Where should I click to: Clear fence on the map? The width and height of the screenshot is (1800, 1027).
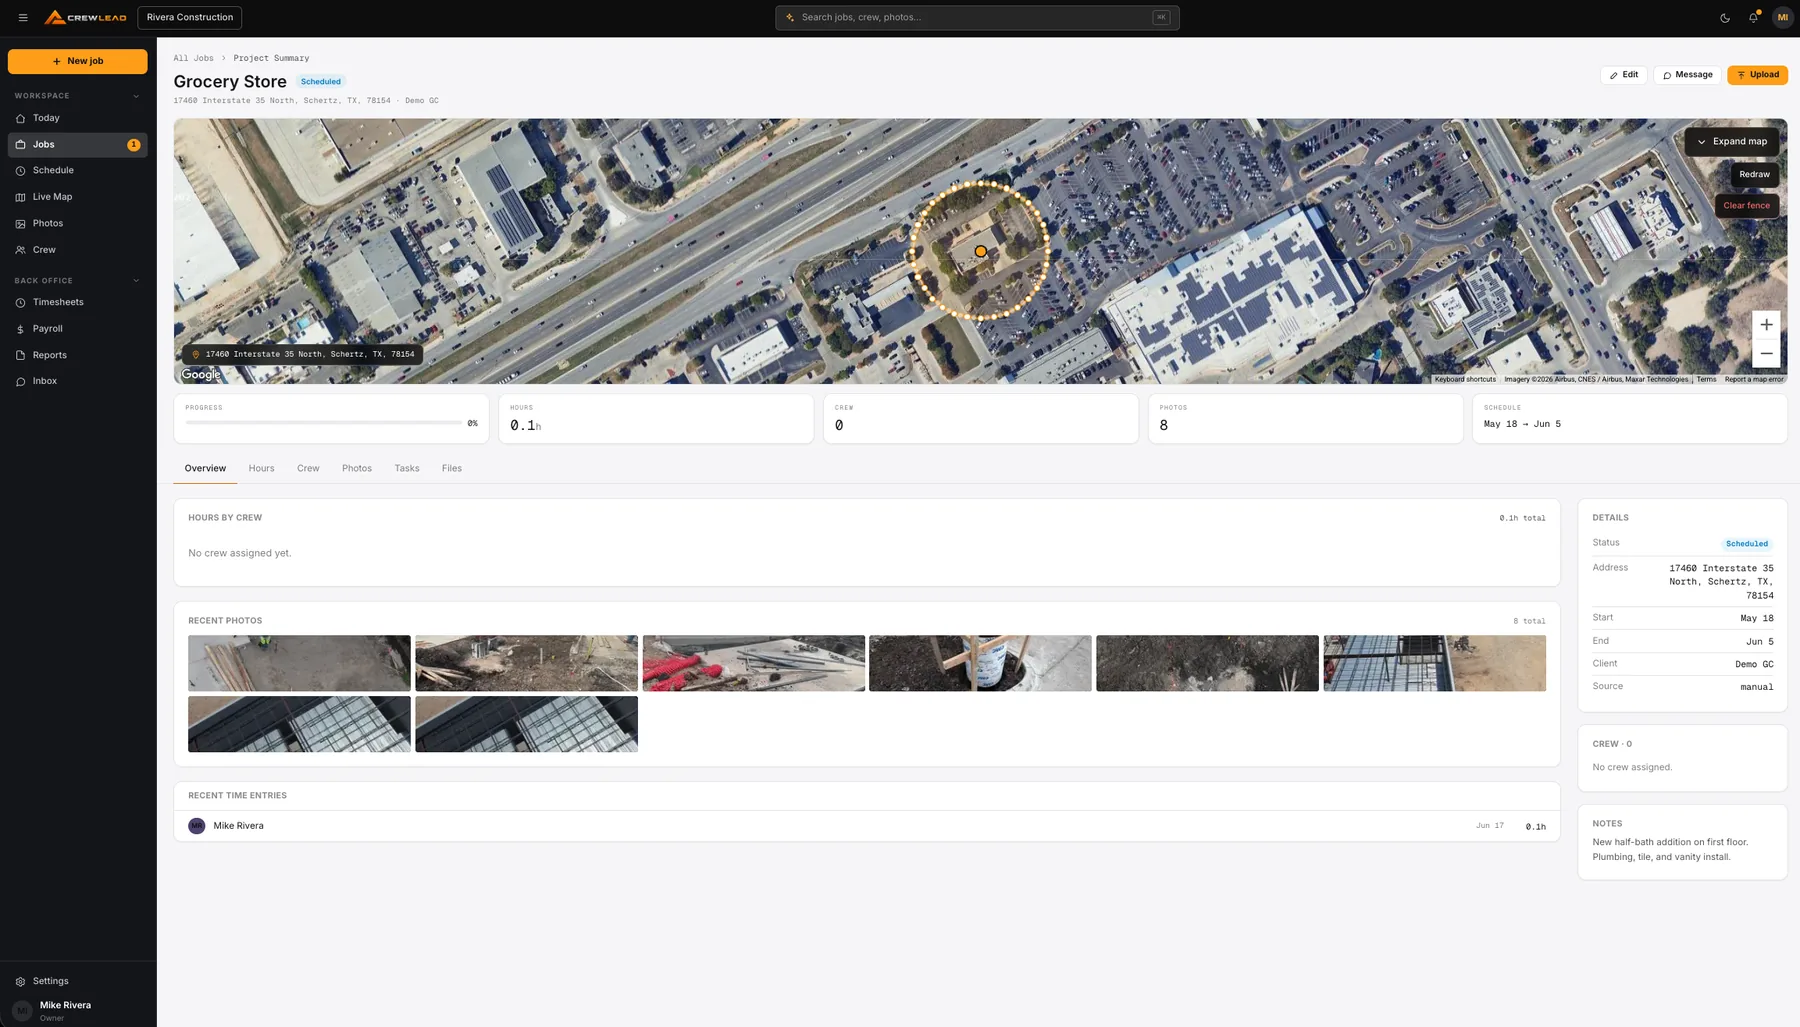pos(1746,206)
